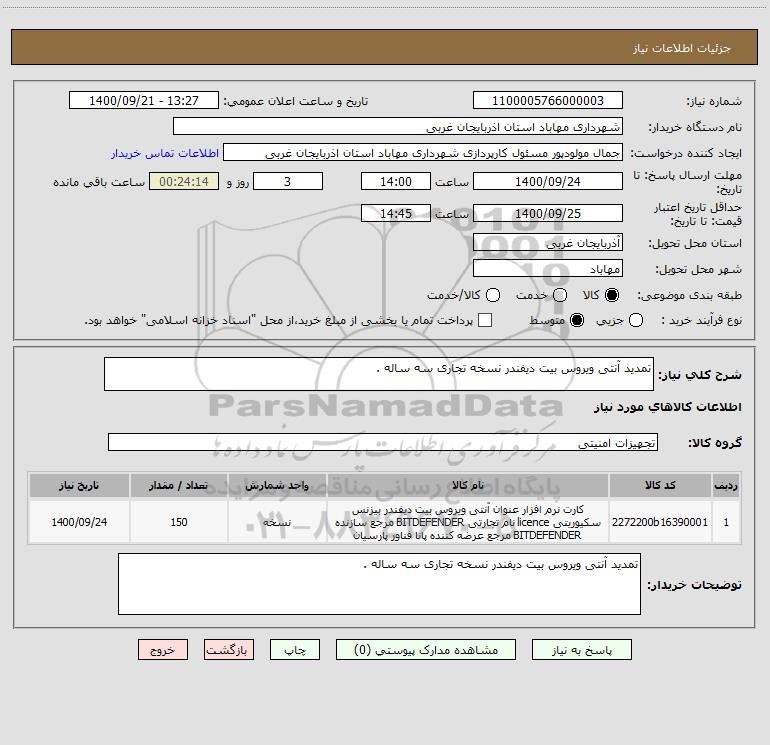Viewport: 770px width, 745px height.
Task: Click the تعداد / مقدار column header
Action: (179, 485)
